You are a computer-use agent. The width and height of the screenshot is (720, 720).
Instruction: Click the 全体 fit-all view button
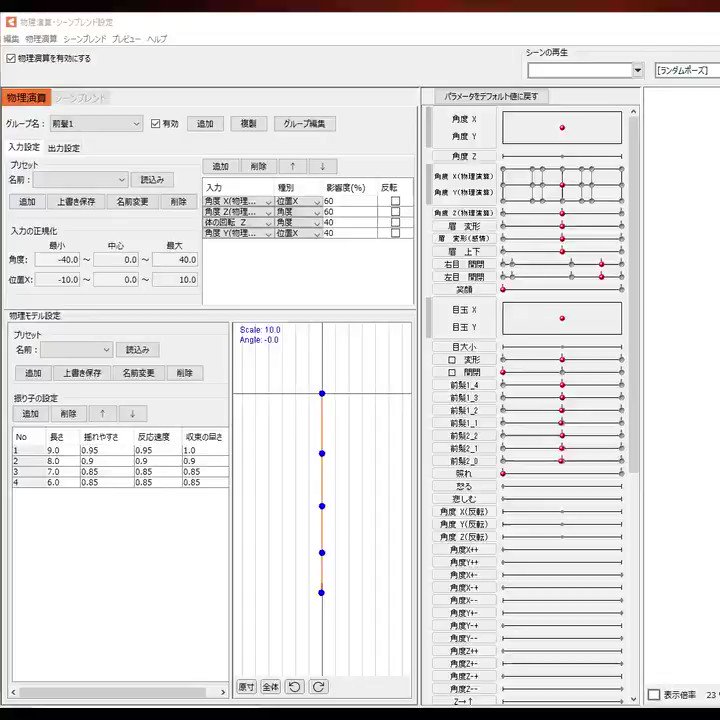click(270, 687)
